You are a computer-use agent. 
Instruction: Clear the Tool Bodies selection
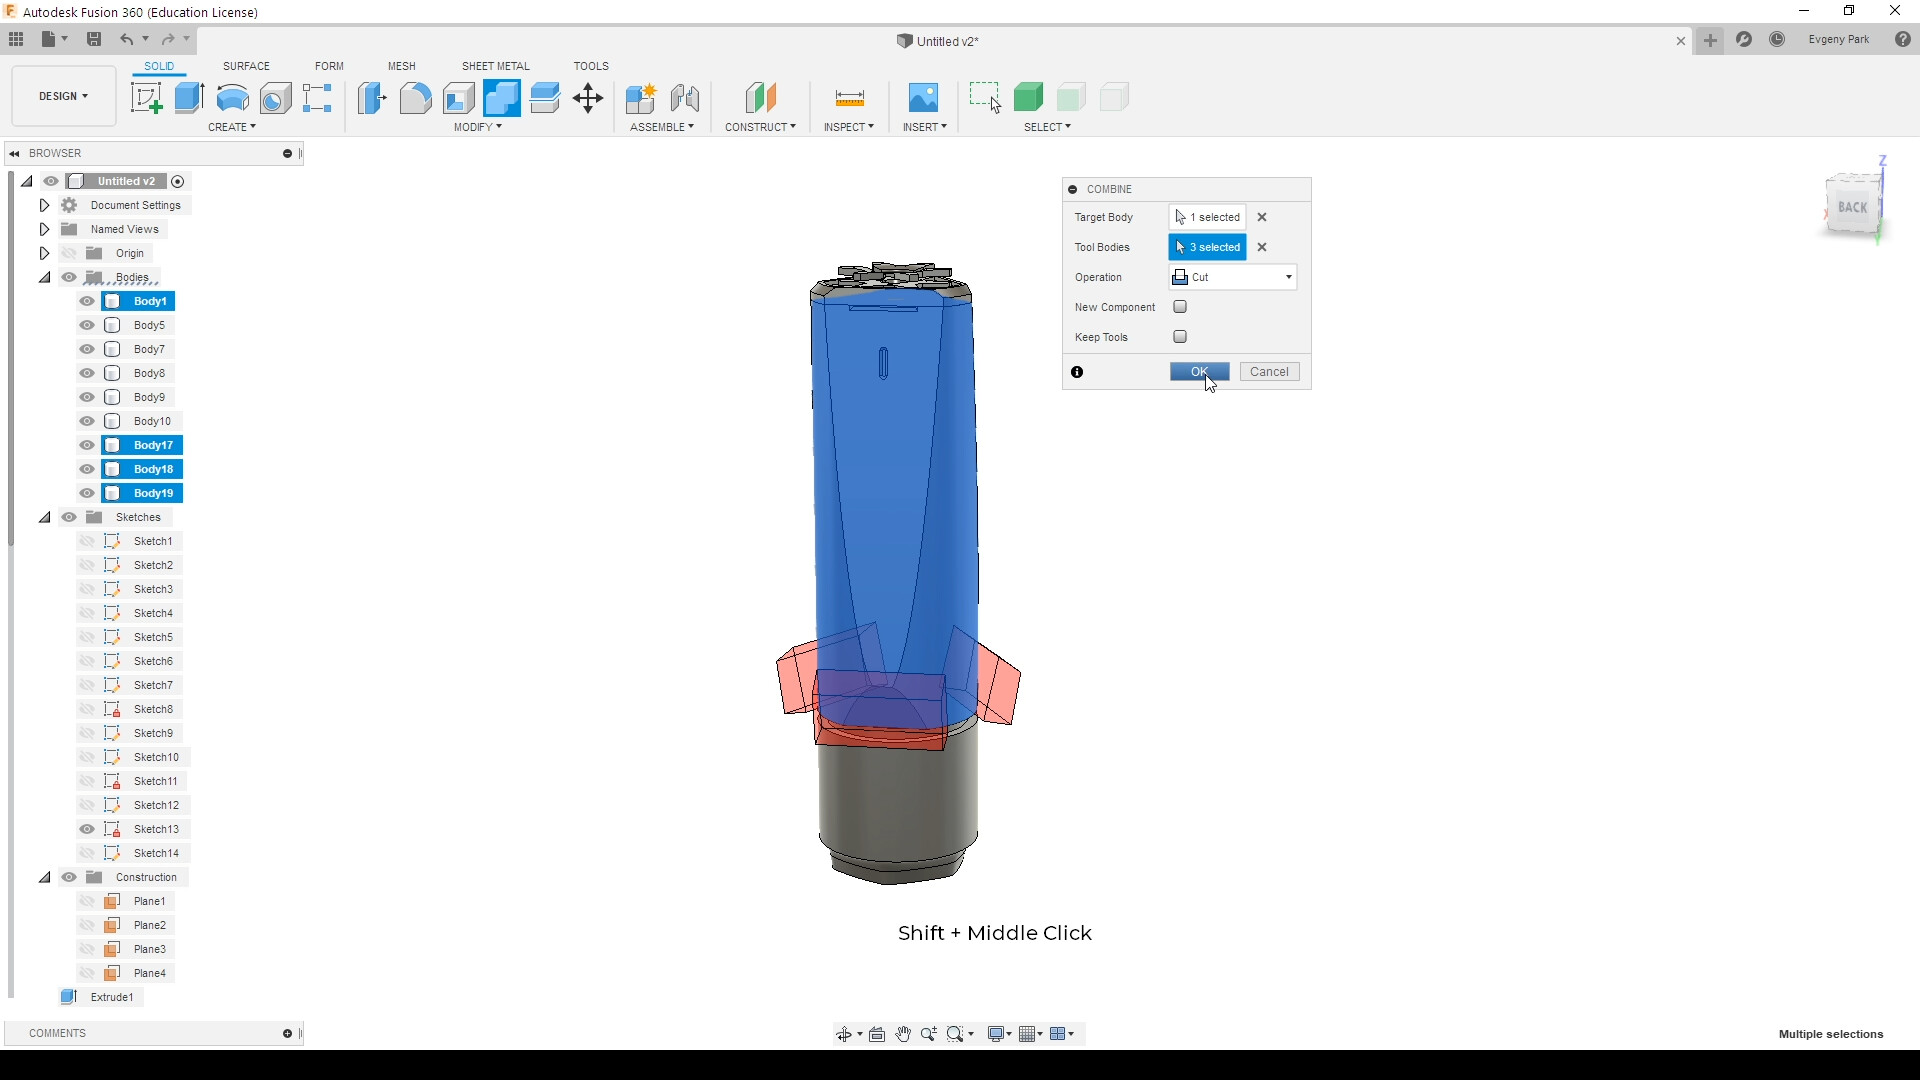pyautogui.click(x=1262, y=247)
